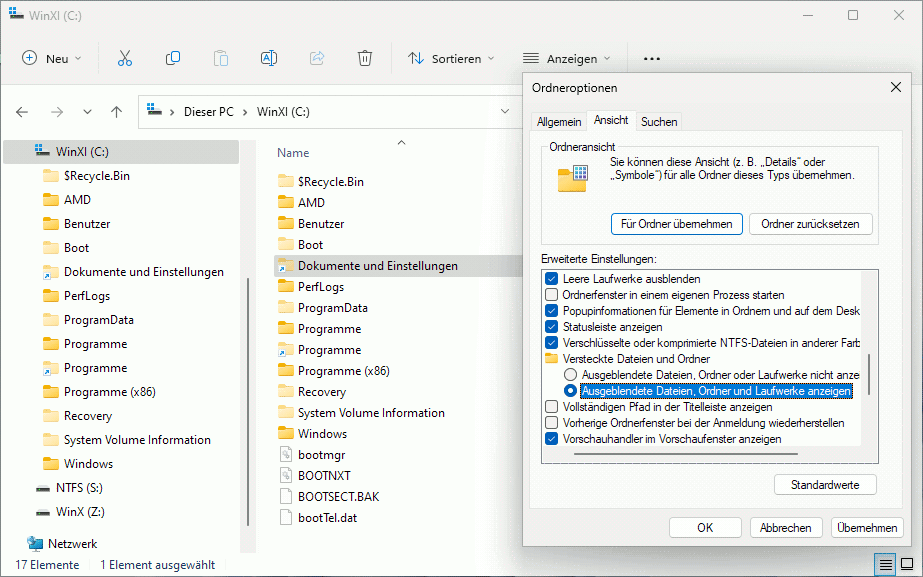Open the Anzeigen dropdown
Screen dimensions: 923x577
567,58
